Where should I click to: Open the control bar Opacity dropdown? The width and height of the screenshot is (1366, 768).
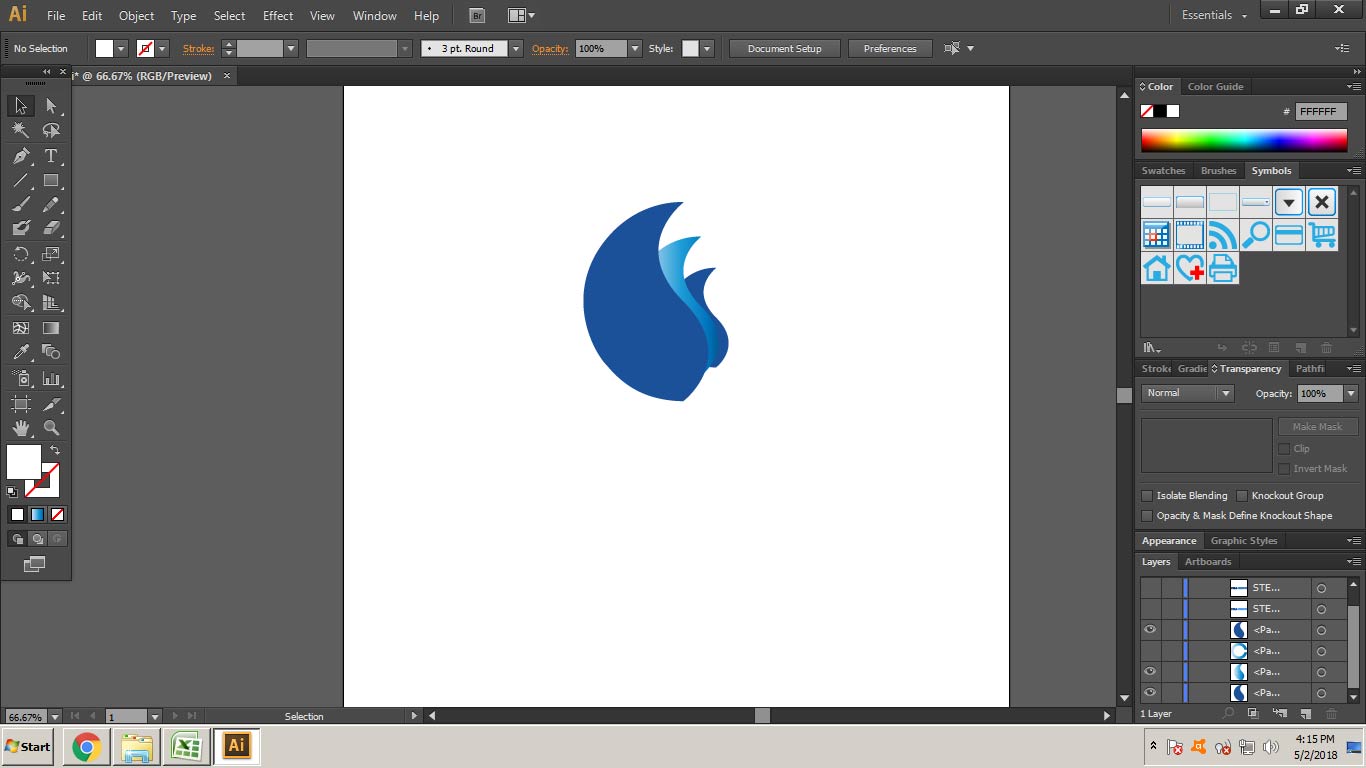click(x=634, y=48)
